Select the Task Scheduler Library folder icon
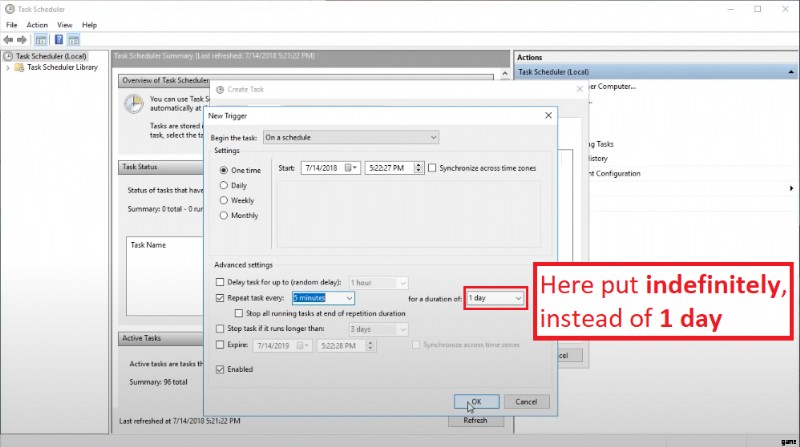This screenshot has height=447, width=800. pyautogui.click(x=20, y=68)
